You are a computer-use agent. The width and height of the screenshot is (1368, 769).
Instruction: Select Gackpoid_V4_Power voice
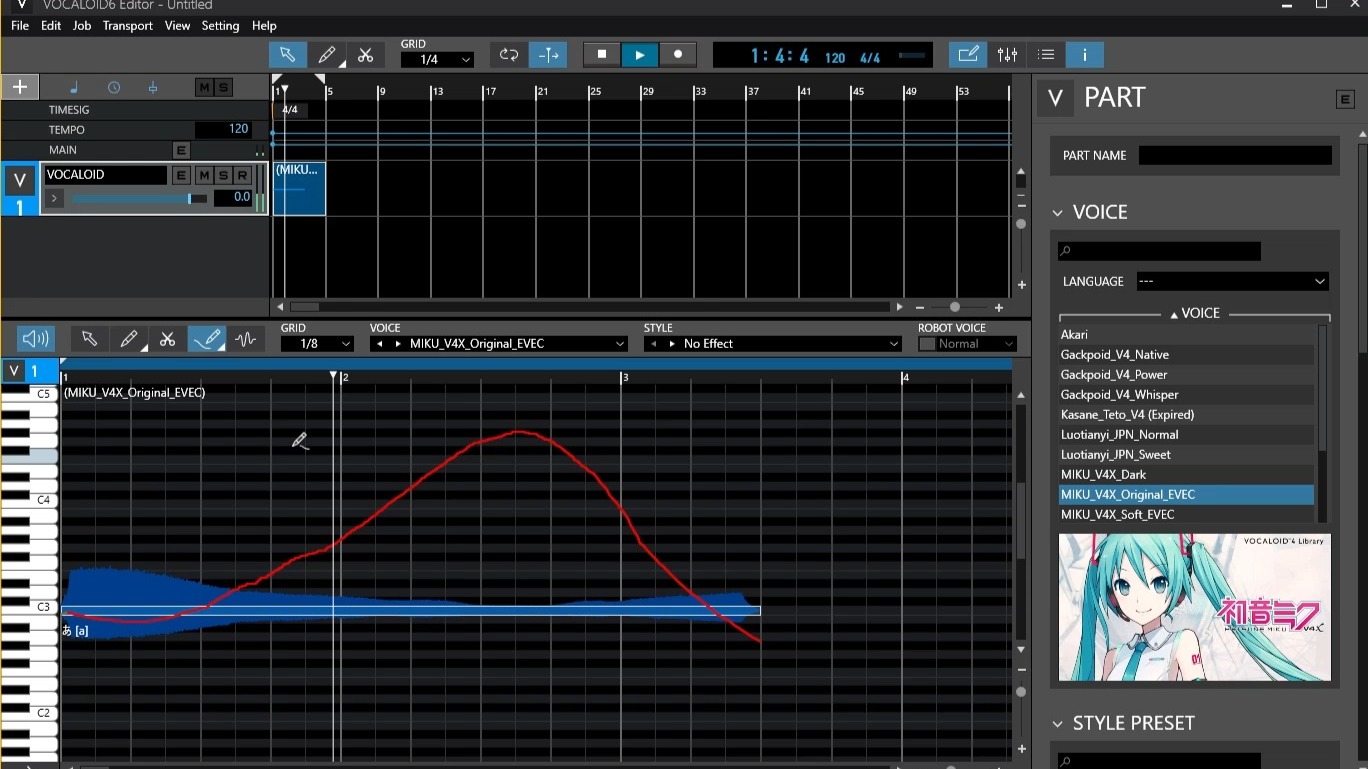click(1186, 375)
